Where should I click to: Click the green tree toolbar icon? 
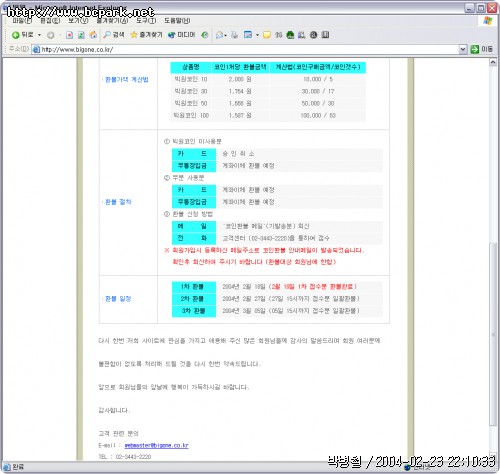290,35
